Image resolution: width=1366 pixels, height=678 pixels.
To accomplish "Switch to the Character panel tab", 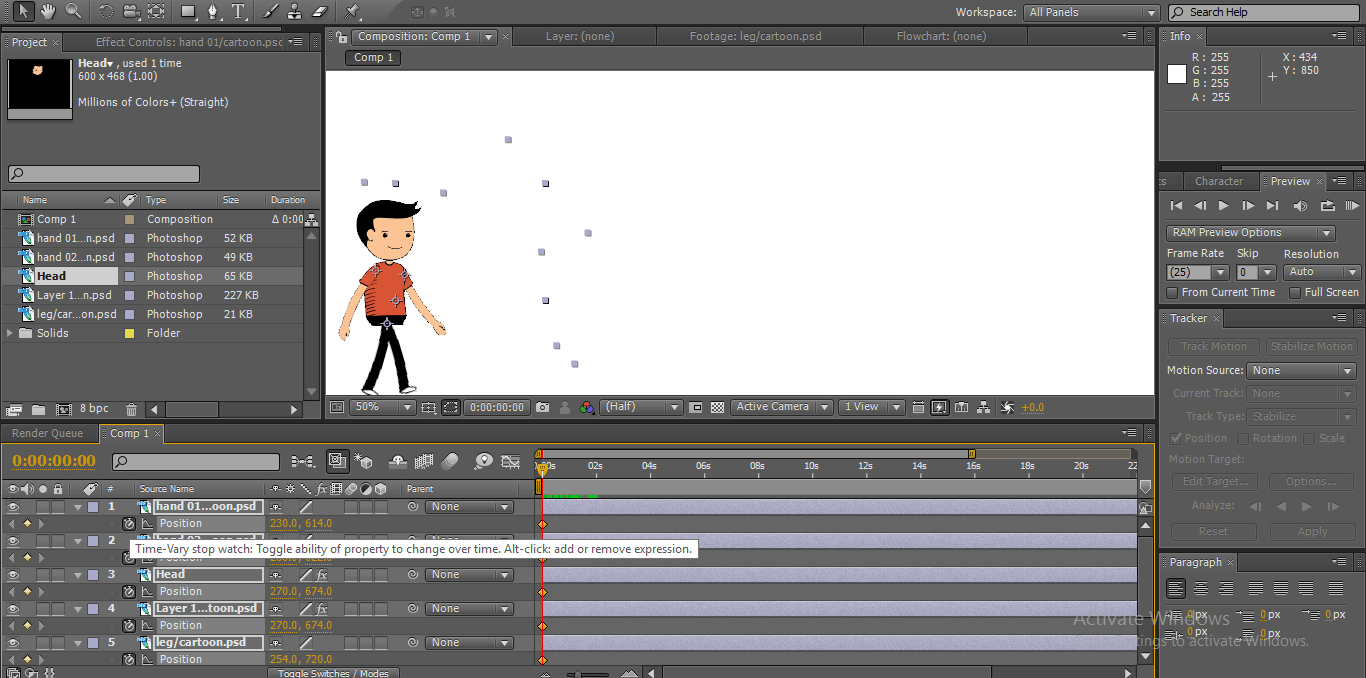I will pos(1218,181).
